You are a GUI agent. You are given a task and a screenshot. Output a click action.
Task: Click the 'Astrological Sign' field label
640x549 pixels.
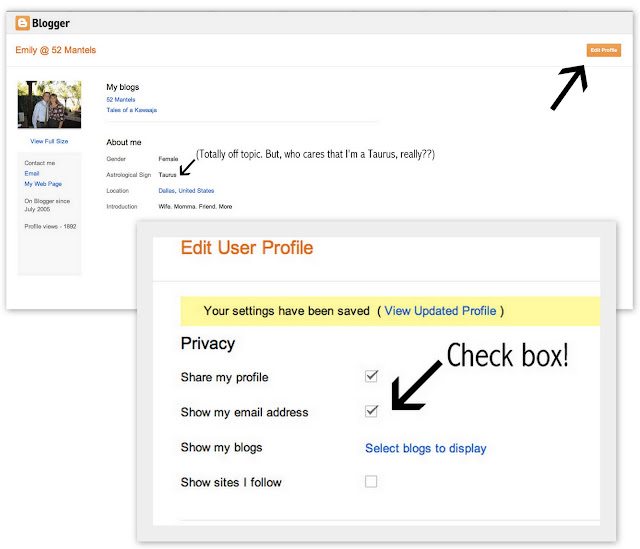129,175
